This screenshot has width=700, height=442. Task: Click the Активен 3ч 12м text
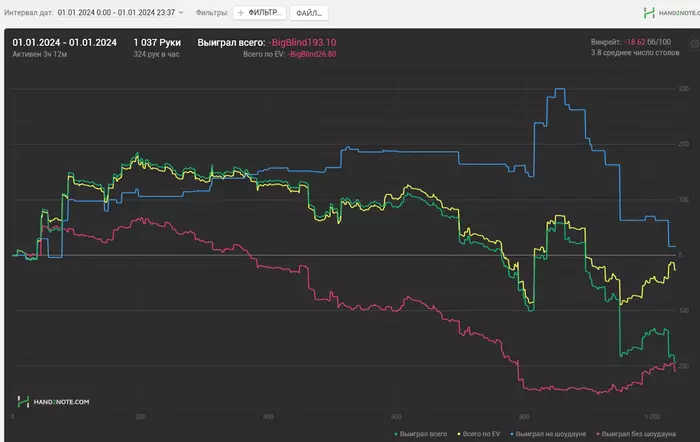[x=40, y=54]
